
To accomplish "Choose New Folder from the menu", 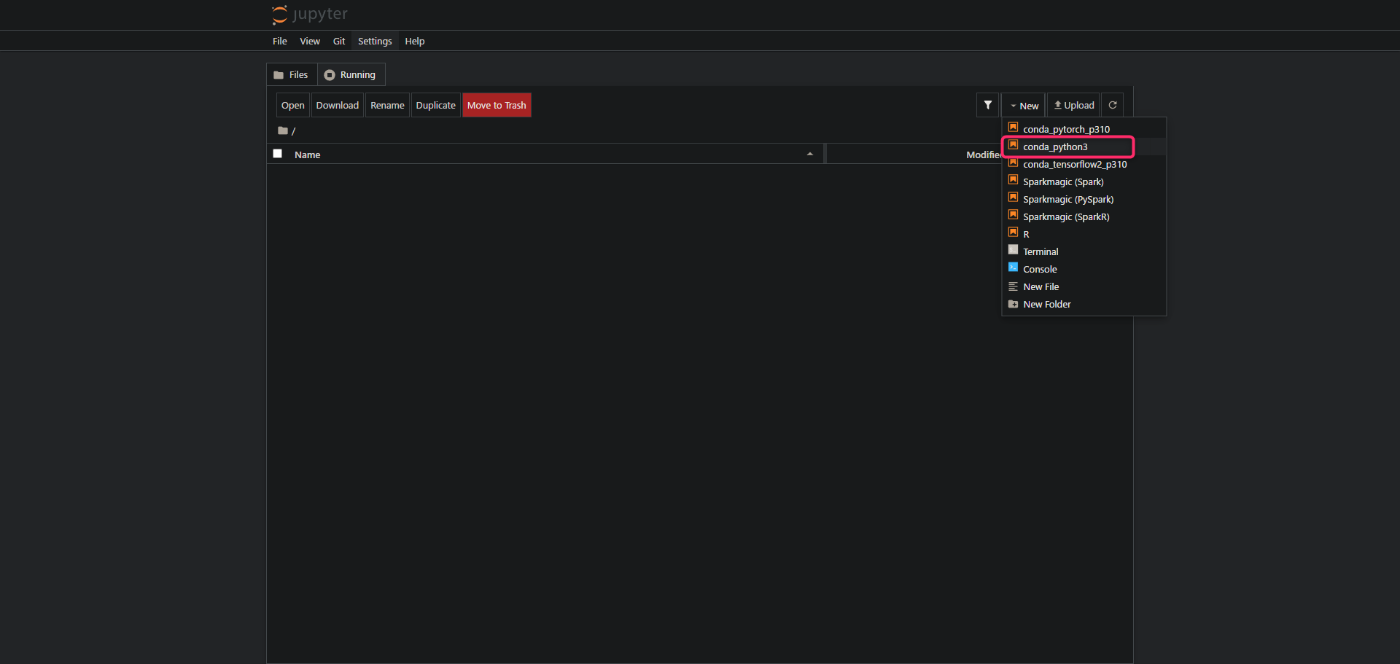I will (x=1084, y=304).
